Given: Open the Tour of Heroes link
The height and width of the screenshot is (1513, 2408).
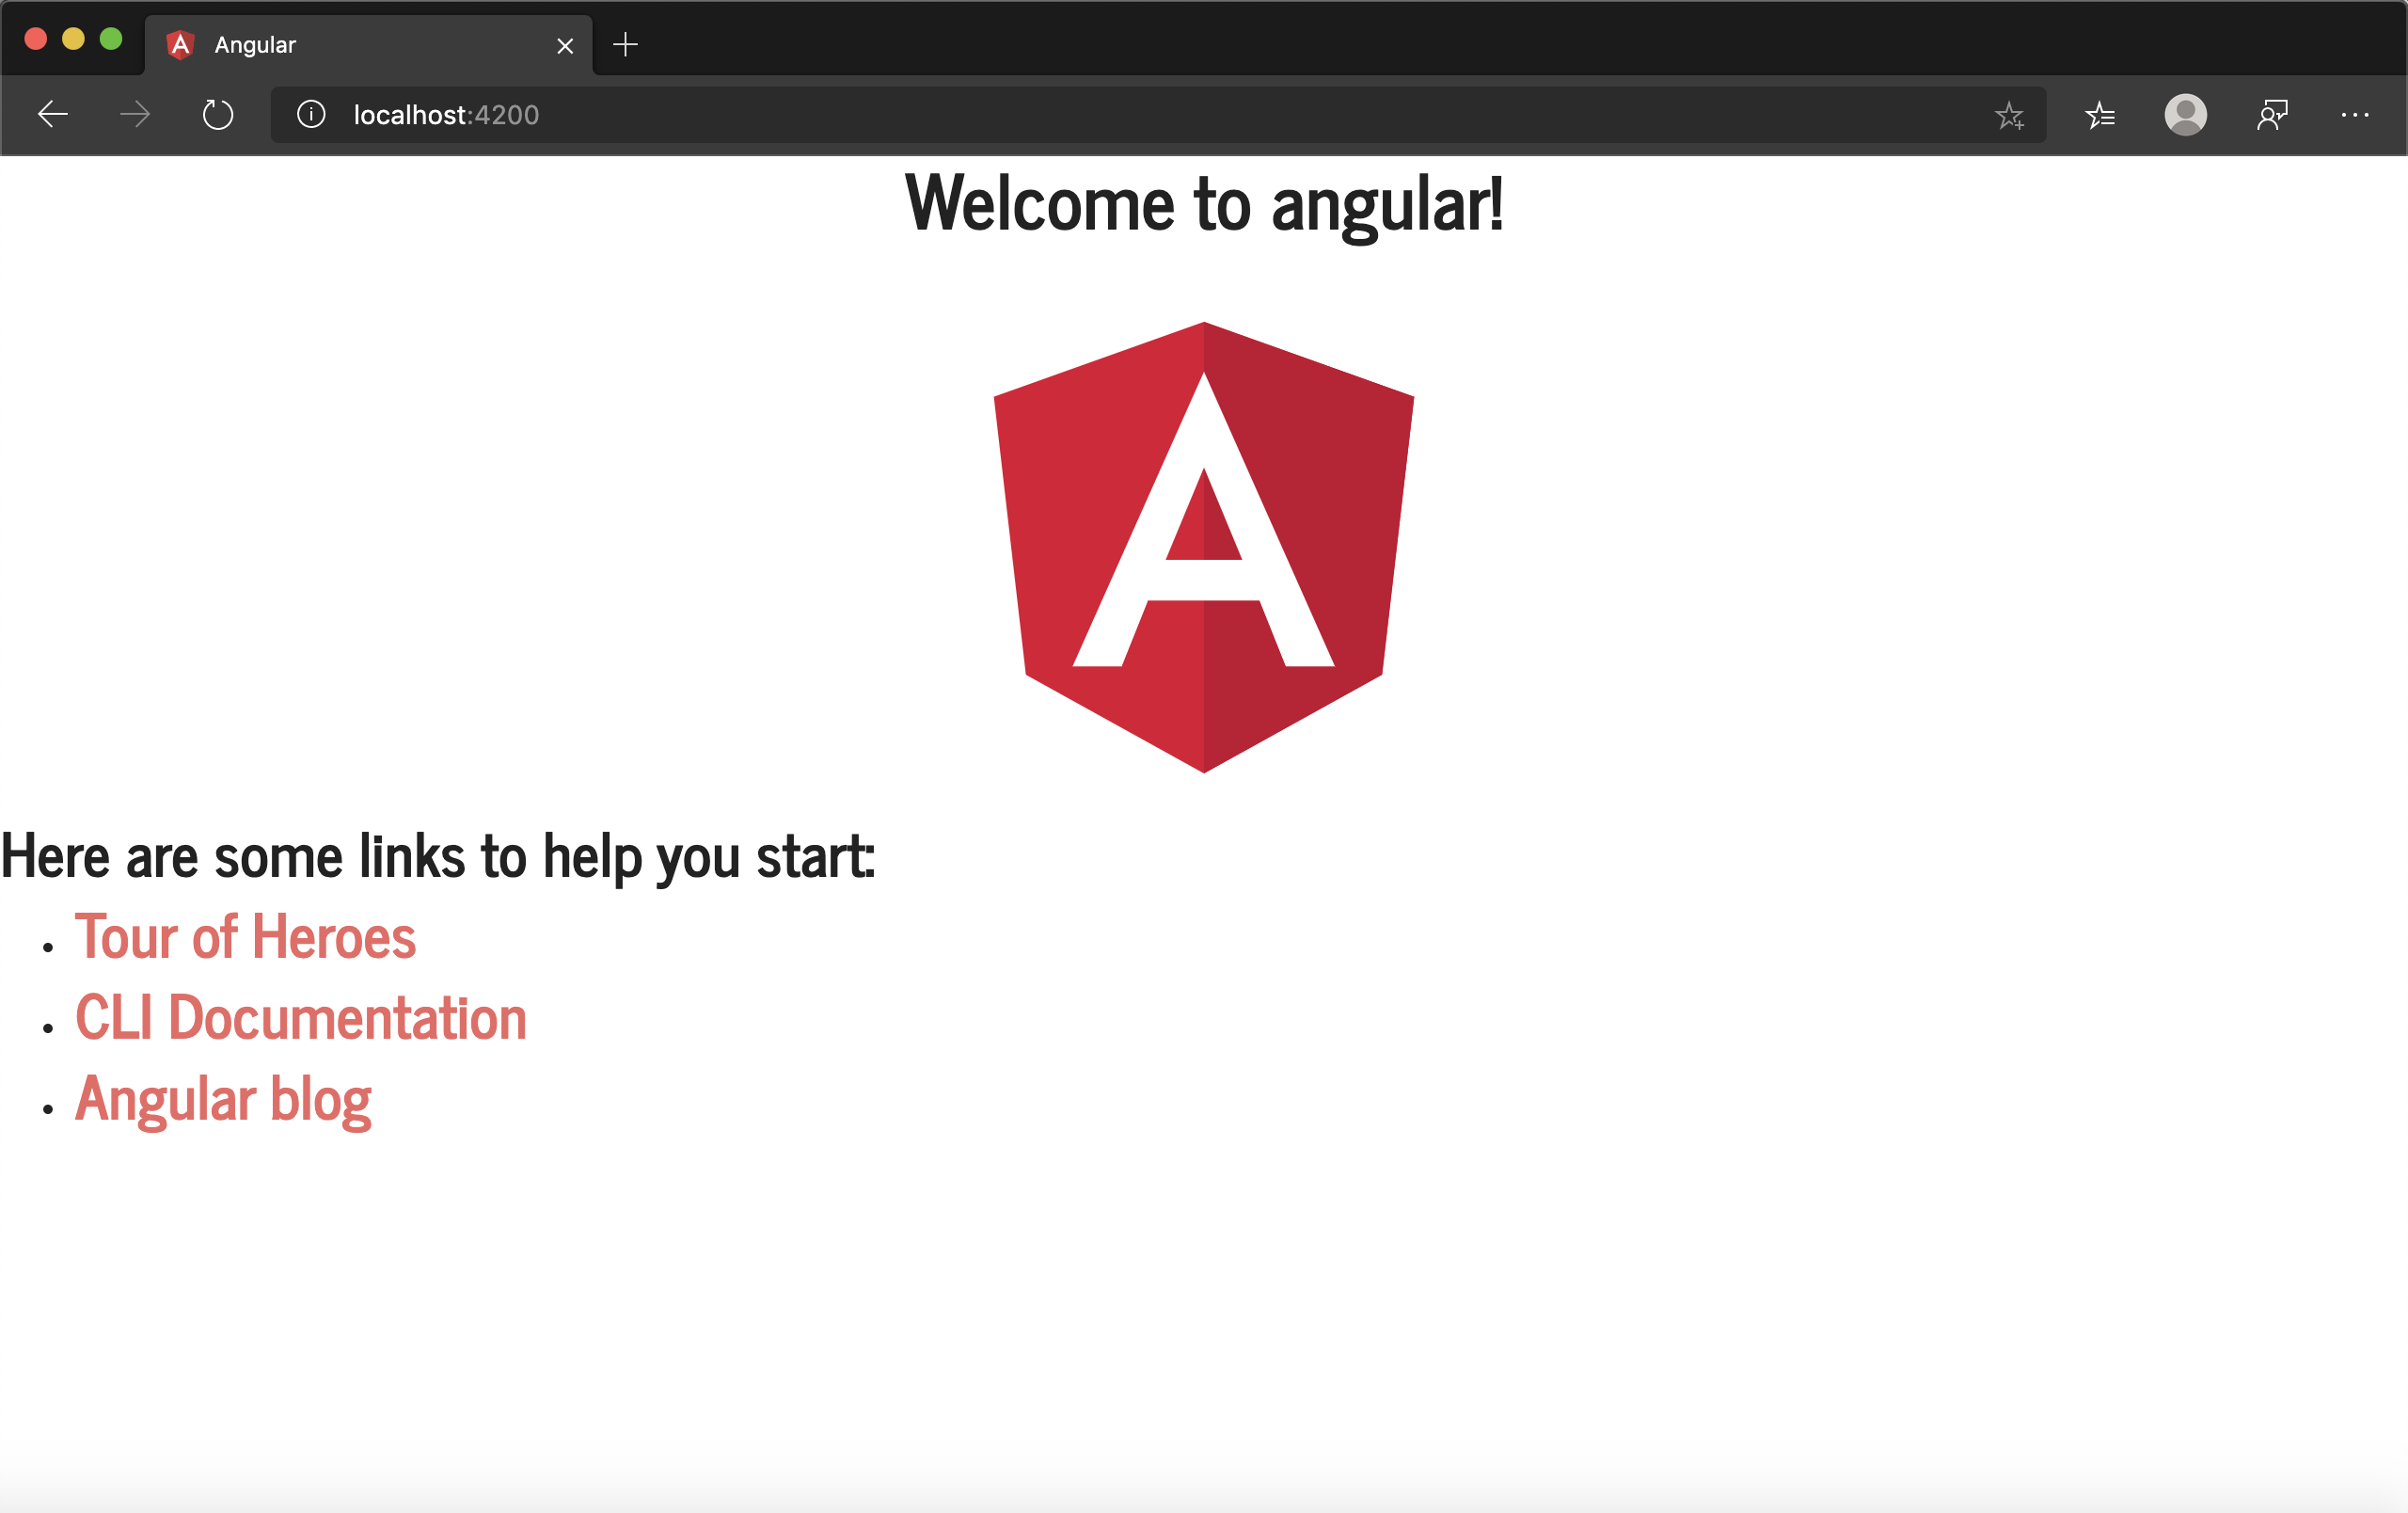Looking at the screenshot, I should [x=245, y=938].
